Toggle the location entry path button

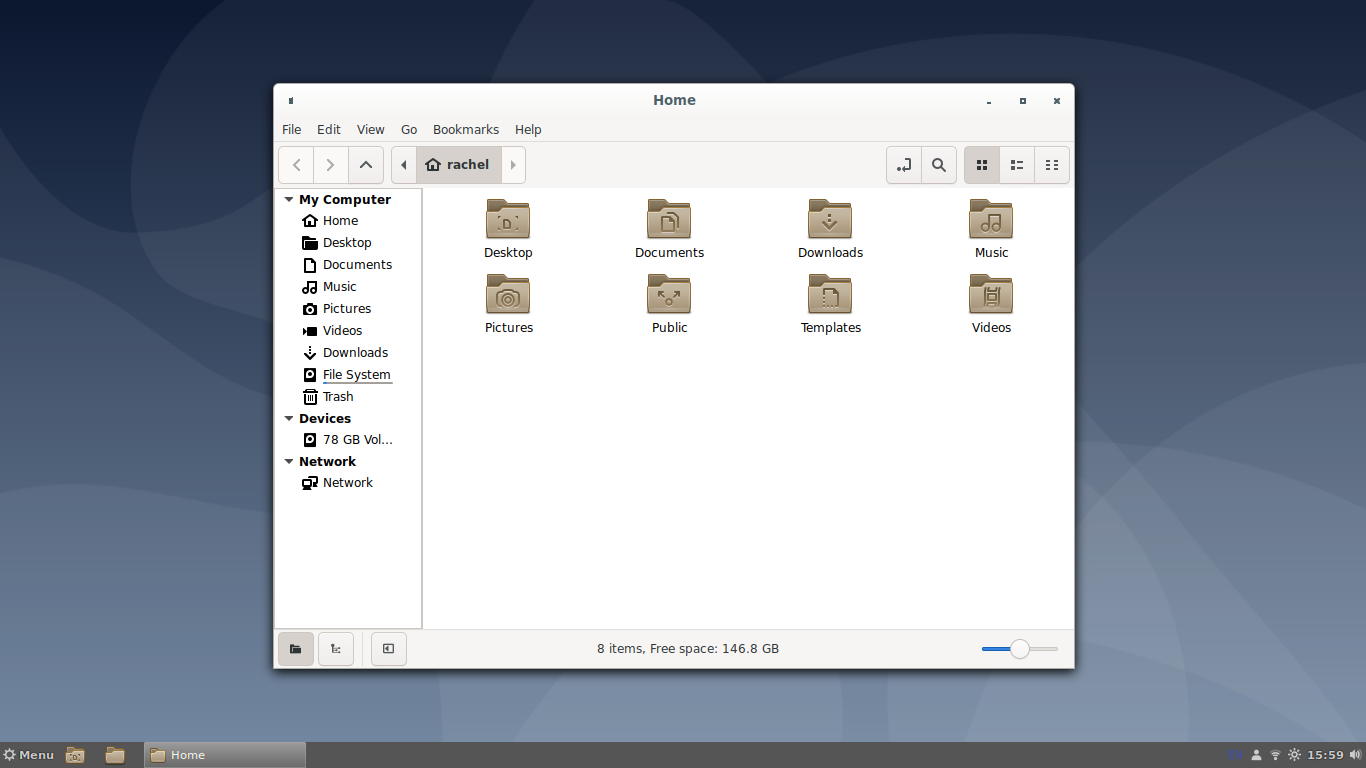[x=904, y=165]
